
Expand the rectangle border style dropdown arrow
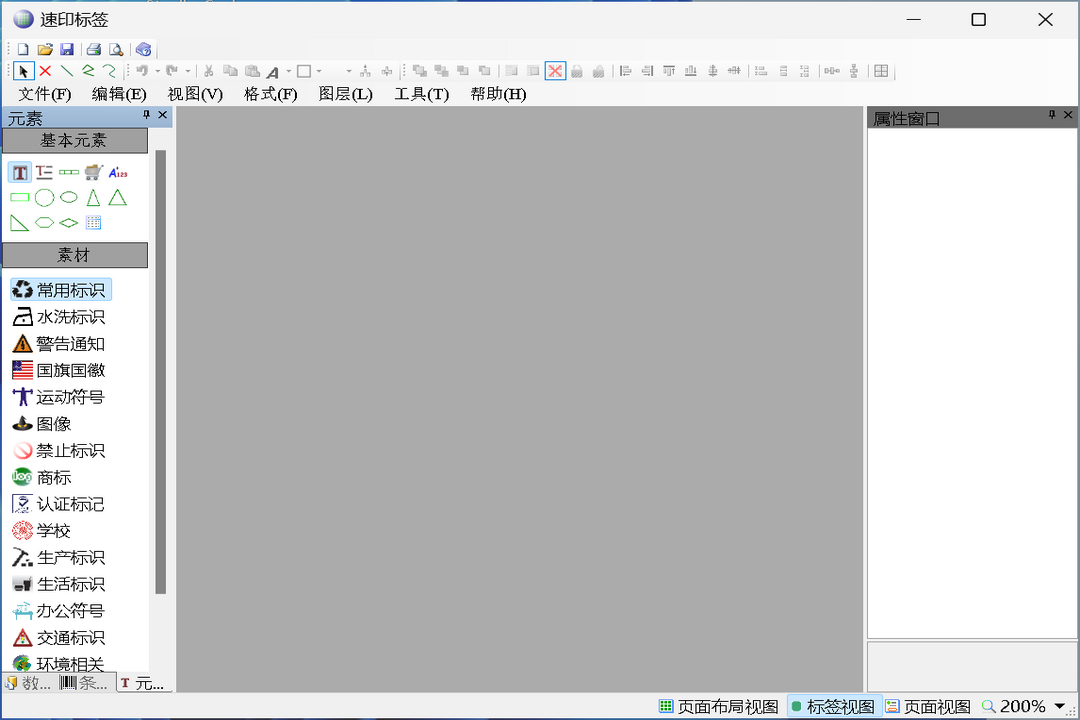[319, 71]
